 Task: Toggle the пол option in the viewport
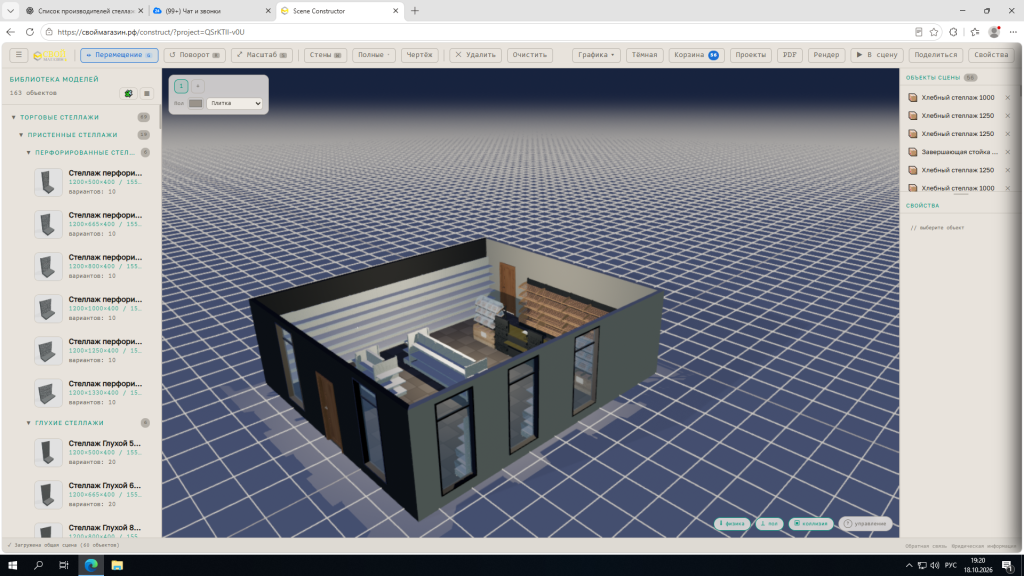770,524
